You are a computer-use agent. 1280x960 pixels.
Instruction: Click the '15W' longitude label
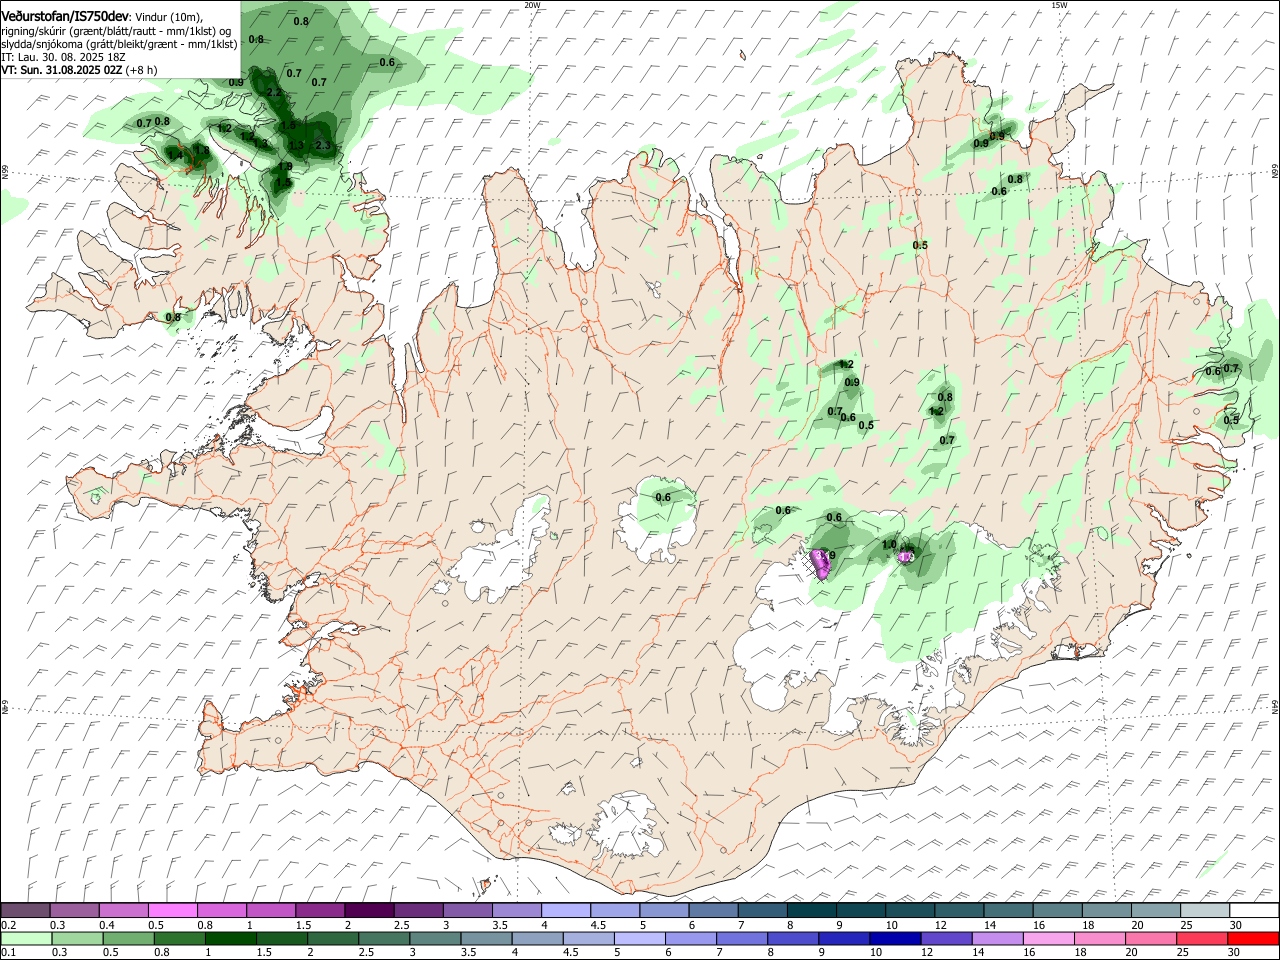click(x=1059, y=5)
